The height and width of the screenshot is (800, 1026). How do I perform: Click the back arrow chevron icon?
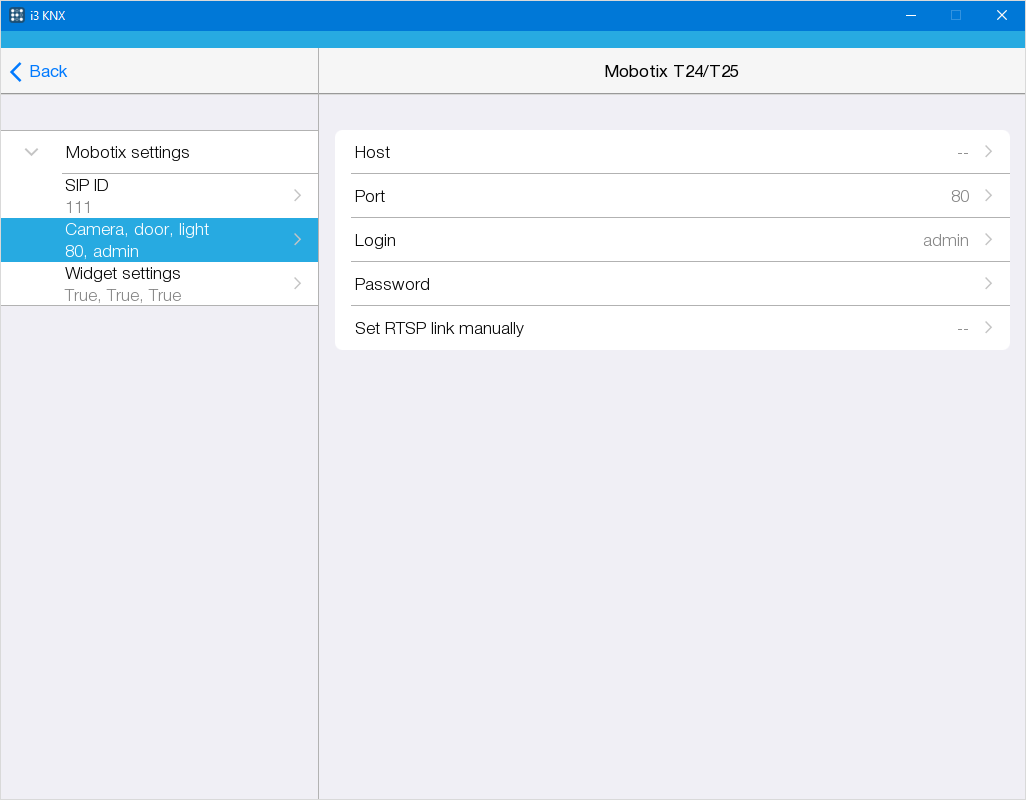click(x=15, y=72)
